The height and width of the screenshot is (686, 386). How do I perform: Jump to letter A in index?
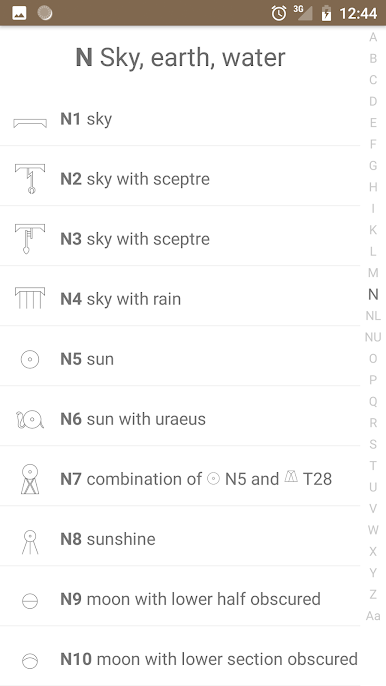coord(373,37)
